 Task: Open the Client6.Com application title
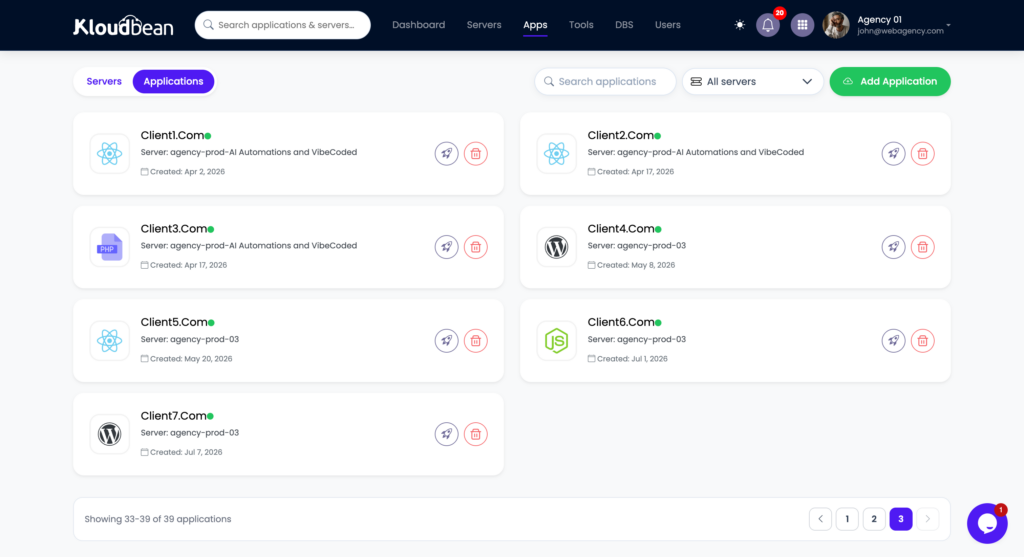click(x=621, y=322)
